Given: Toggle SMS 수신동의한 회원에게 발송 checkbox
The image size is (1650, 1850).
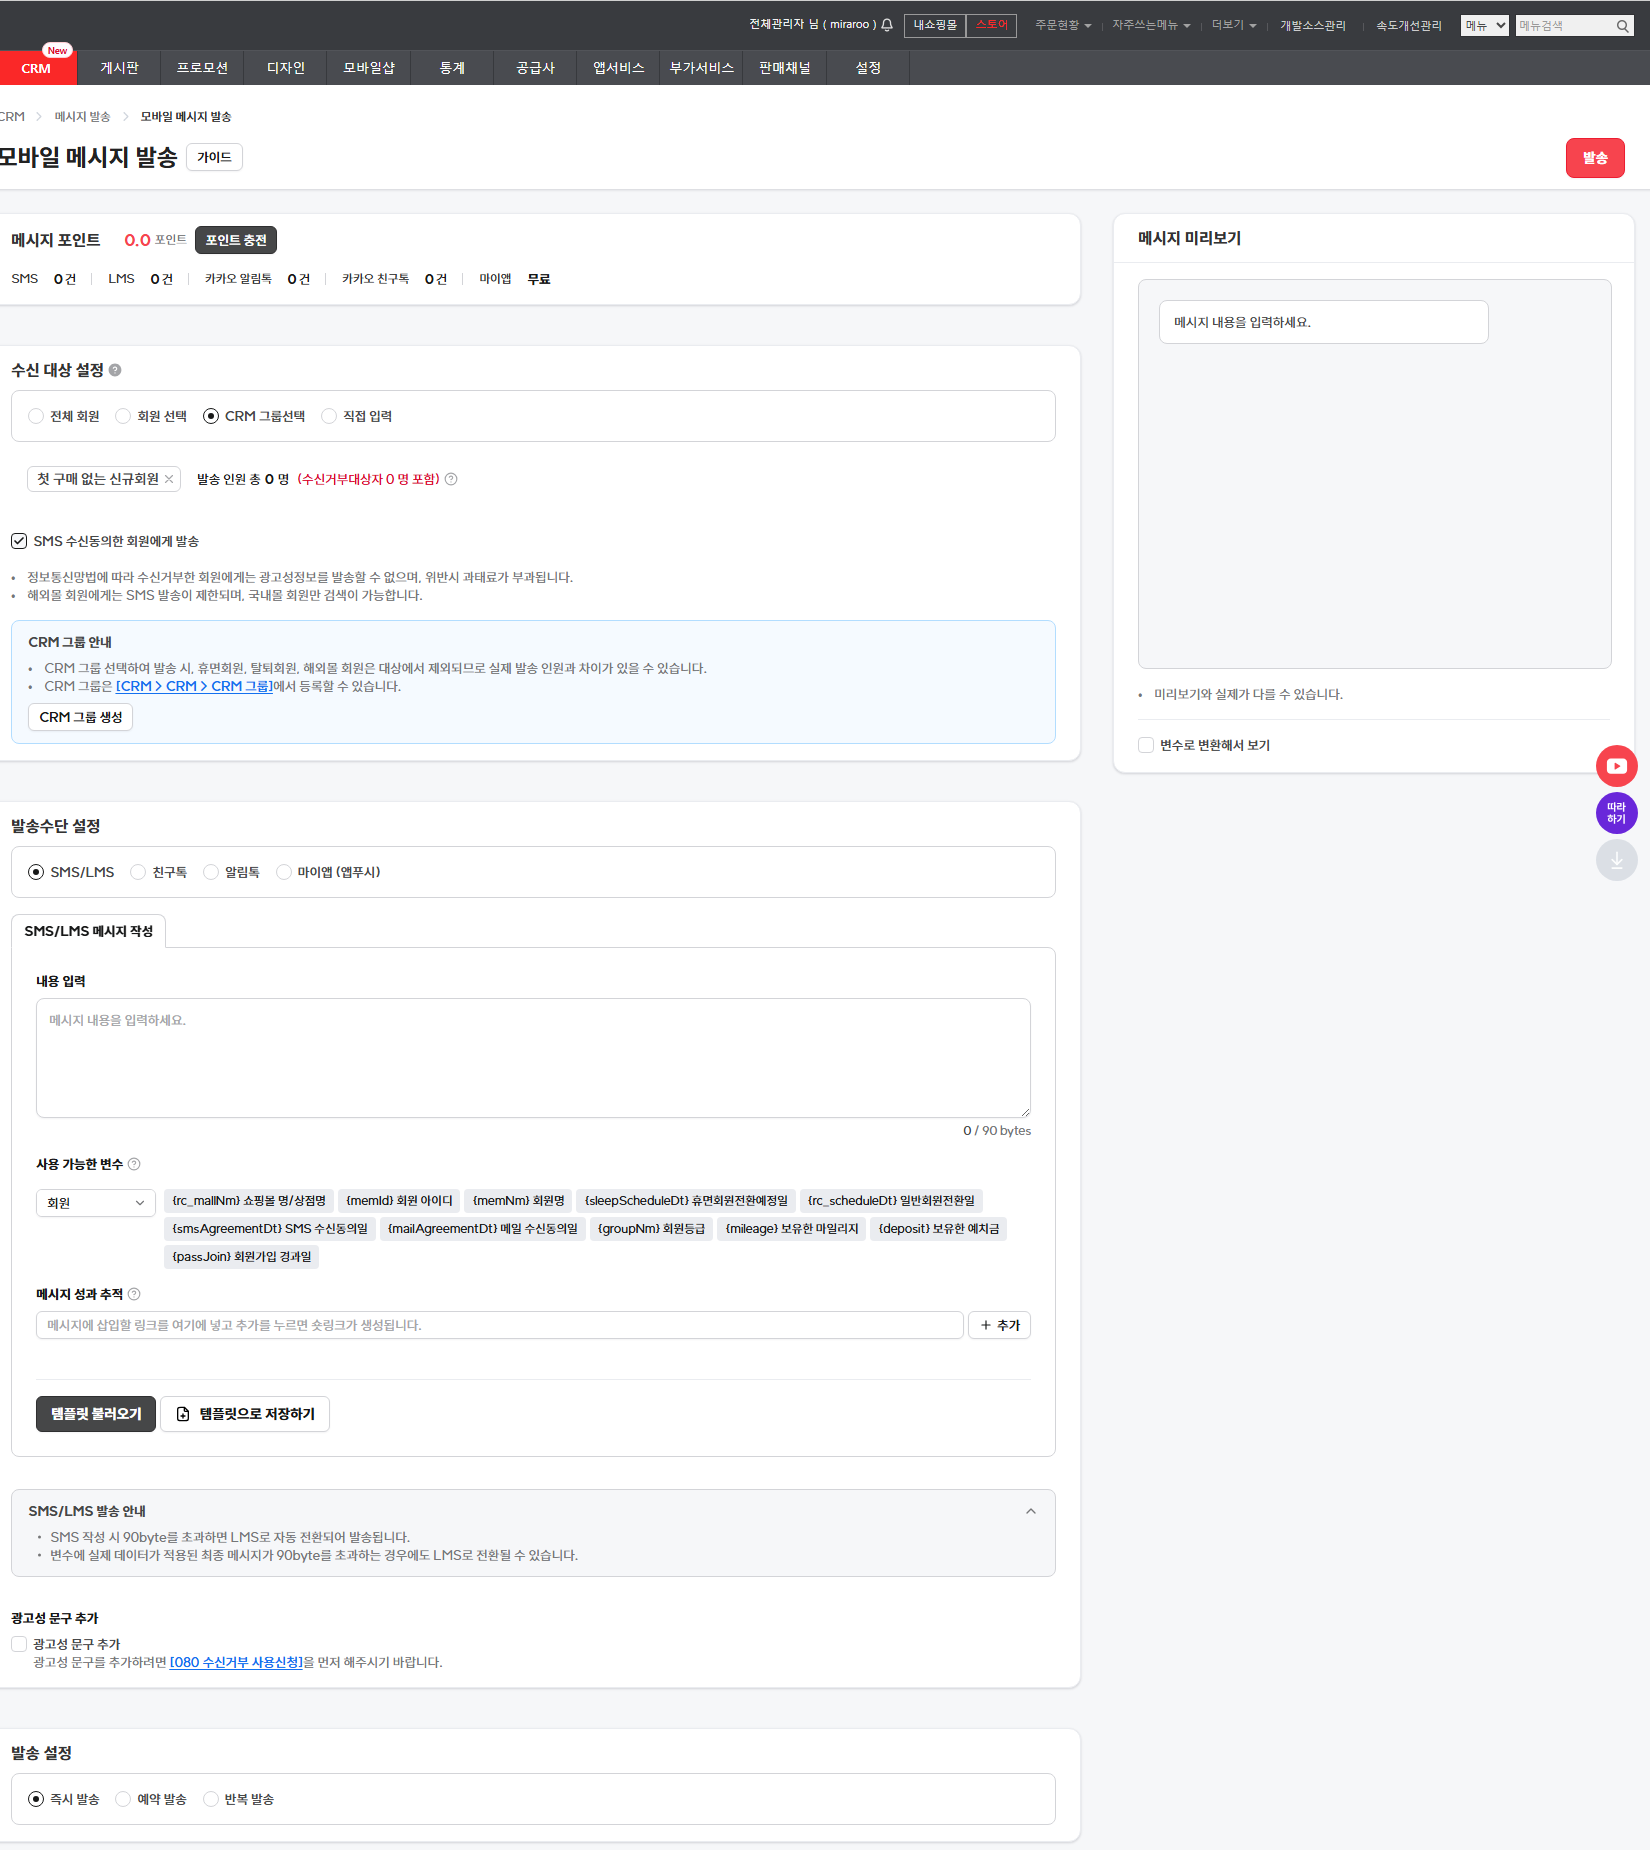Looking at the screenshot, I should (x=19, y=541).
